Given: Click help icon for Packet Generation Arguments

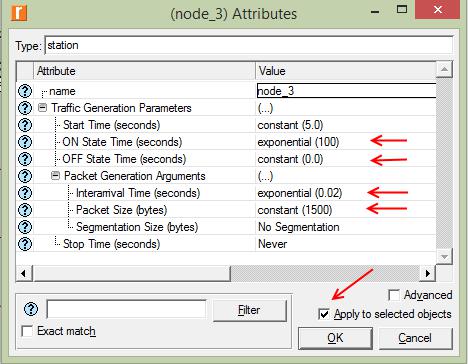Looking at the screenshot, I should pos(25,176).
